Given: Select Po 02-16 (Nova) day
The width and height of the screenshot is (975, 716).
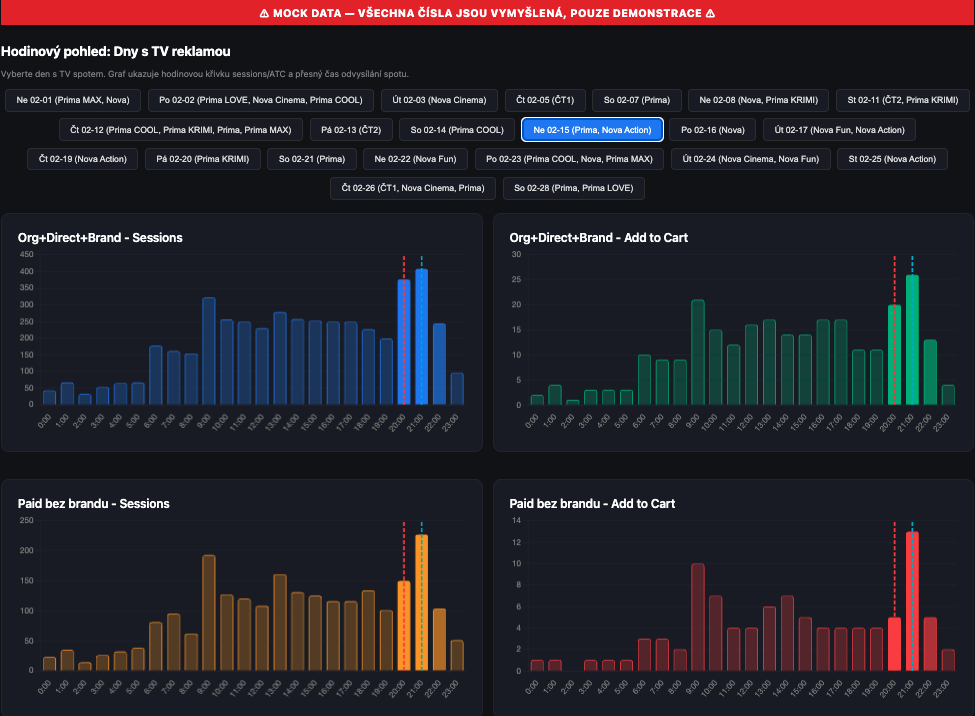Looking at the screenshot, I should 712,130.
